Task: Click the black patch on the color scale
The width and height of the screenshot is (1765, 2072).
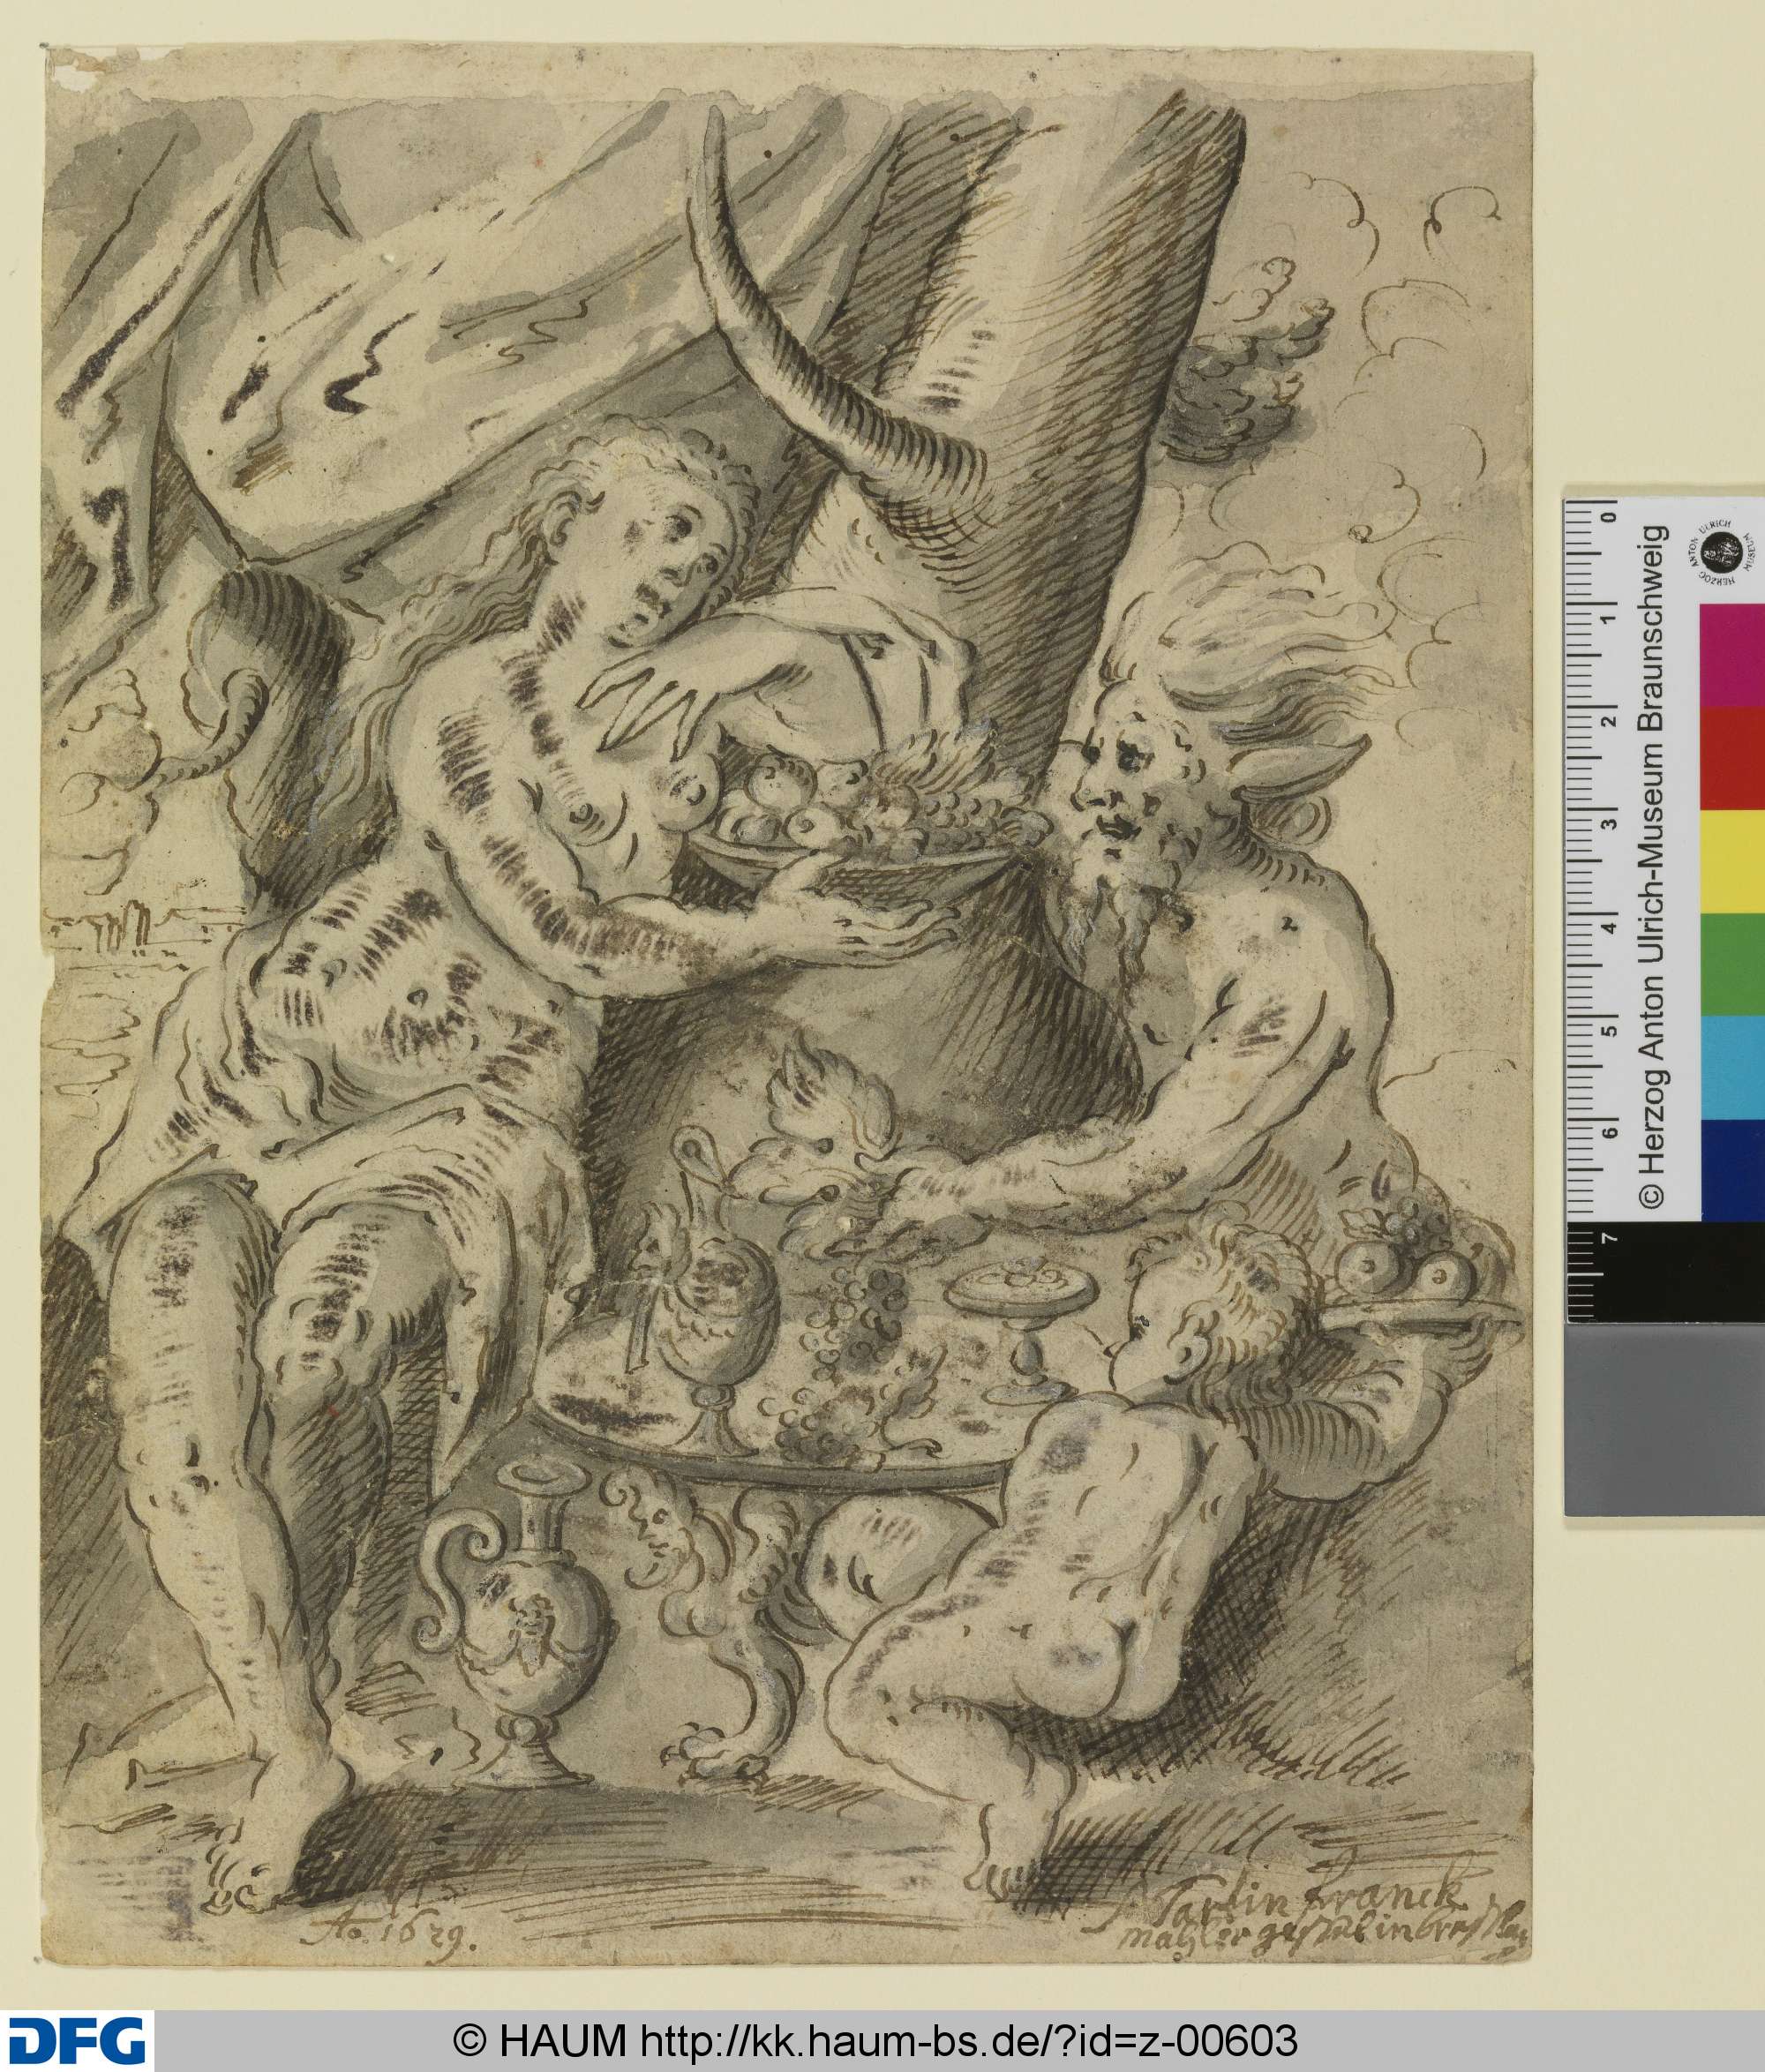Action: coord(1665,1272)
